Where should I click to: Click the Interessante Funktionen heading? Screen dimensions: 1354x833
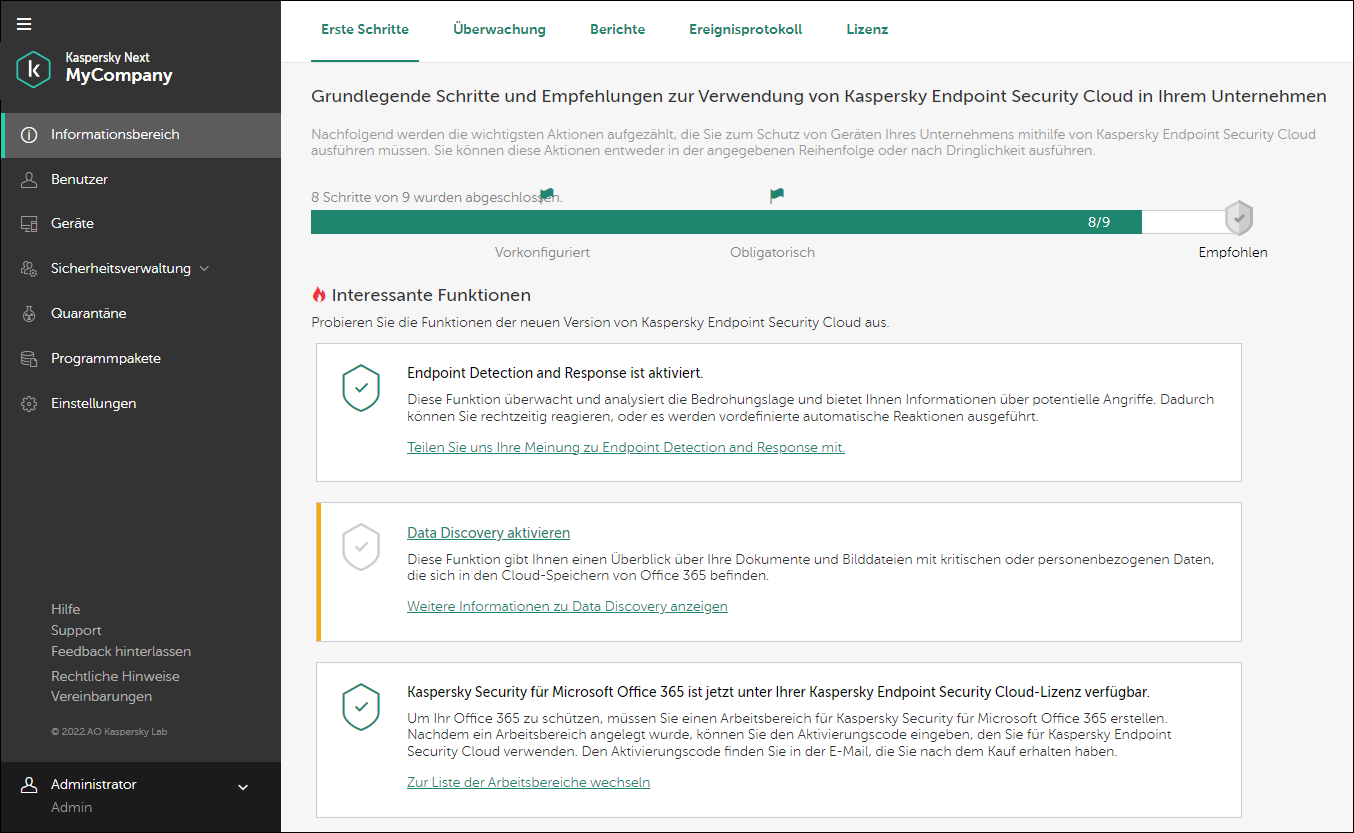click(x=431, y=295)
